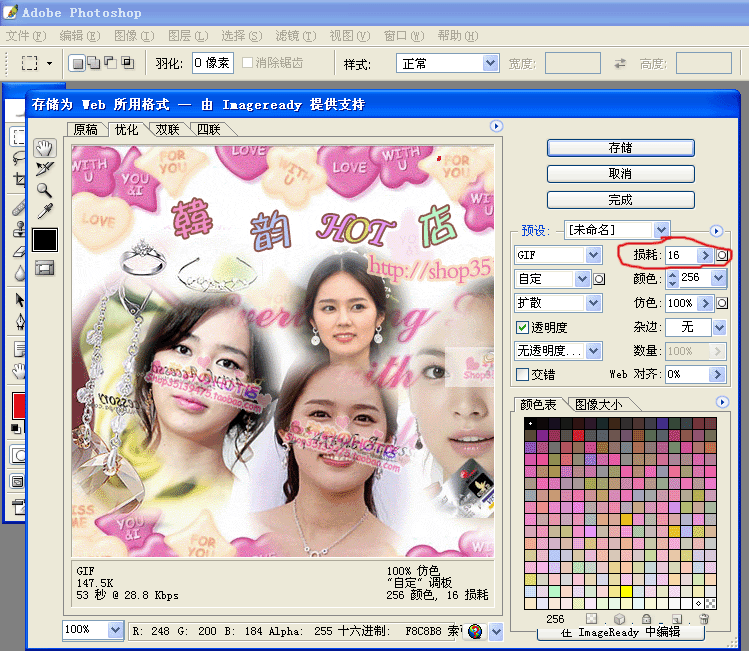Screen dimensions: 749x651
Task: Select rectangular marquee tool in Photoshop toolbox
Action: coord(18,137)
